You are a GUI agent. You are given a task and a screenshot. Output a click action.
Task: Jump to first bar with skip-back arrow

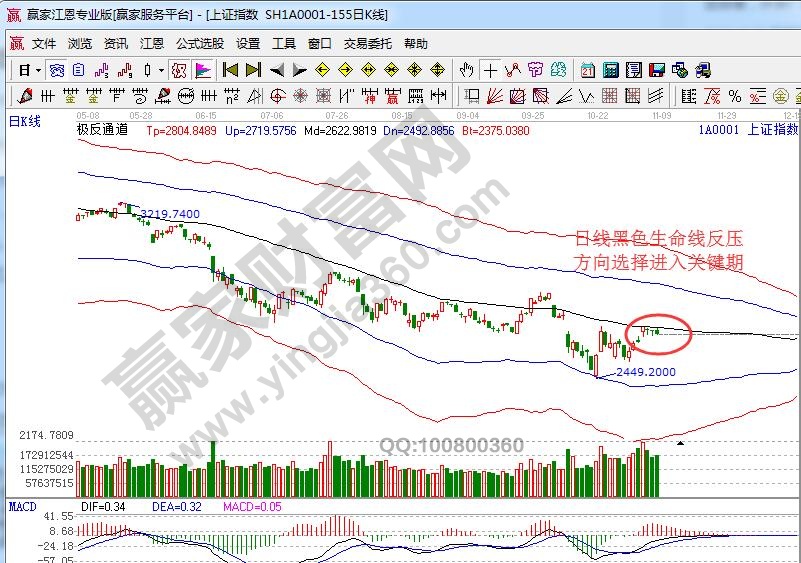click(230, 70)
